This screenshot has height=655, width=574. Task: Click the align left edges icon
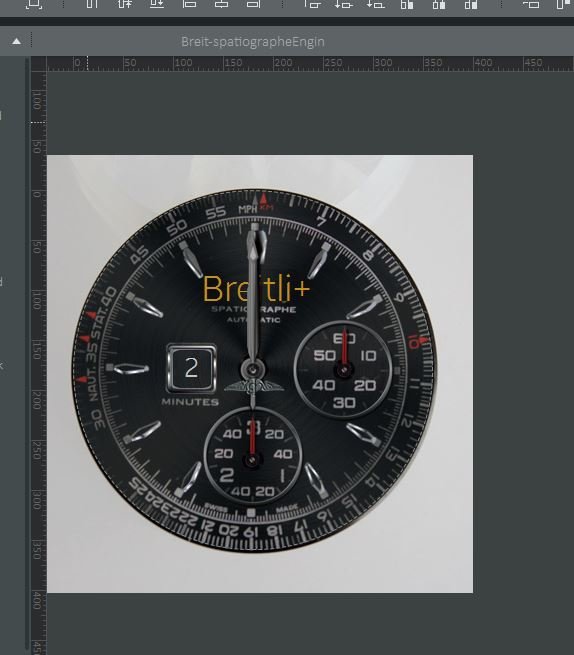[189, 4]
